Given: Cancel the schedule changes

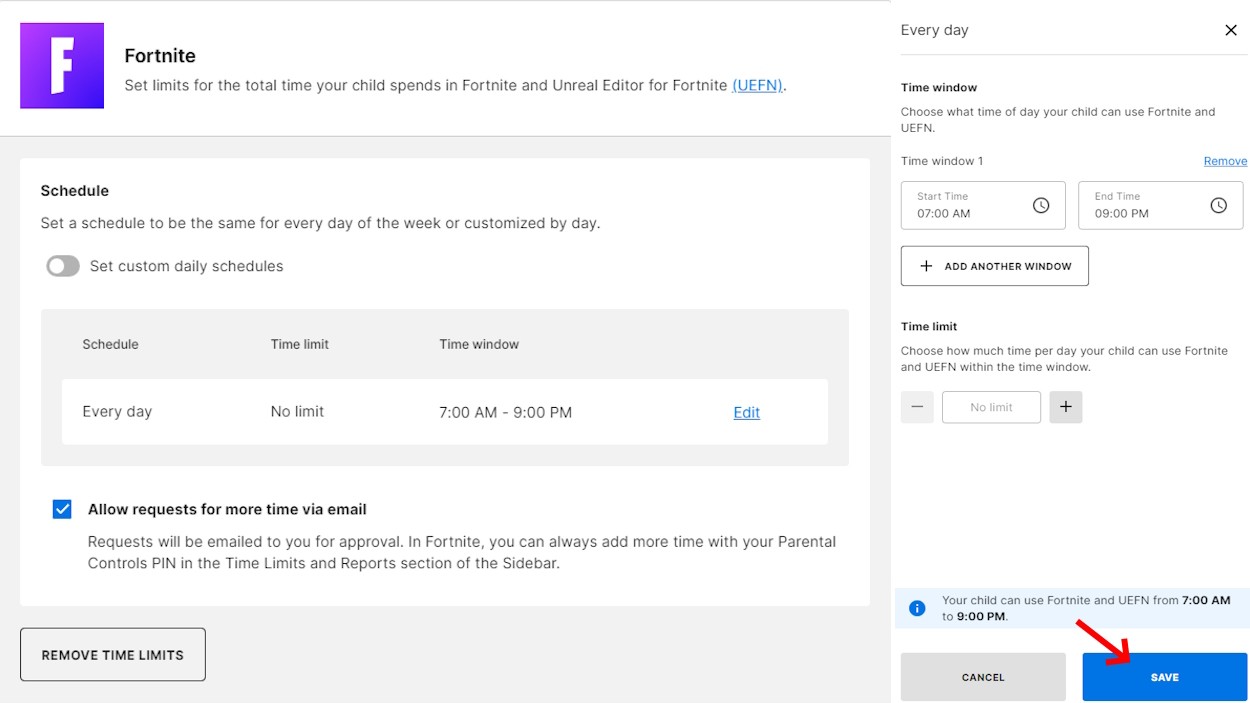Looking at the screenshot, I should [983, 677].
